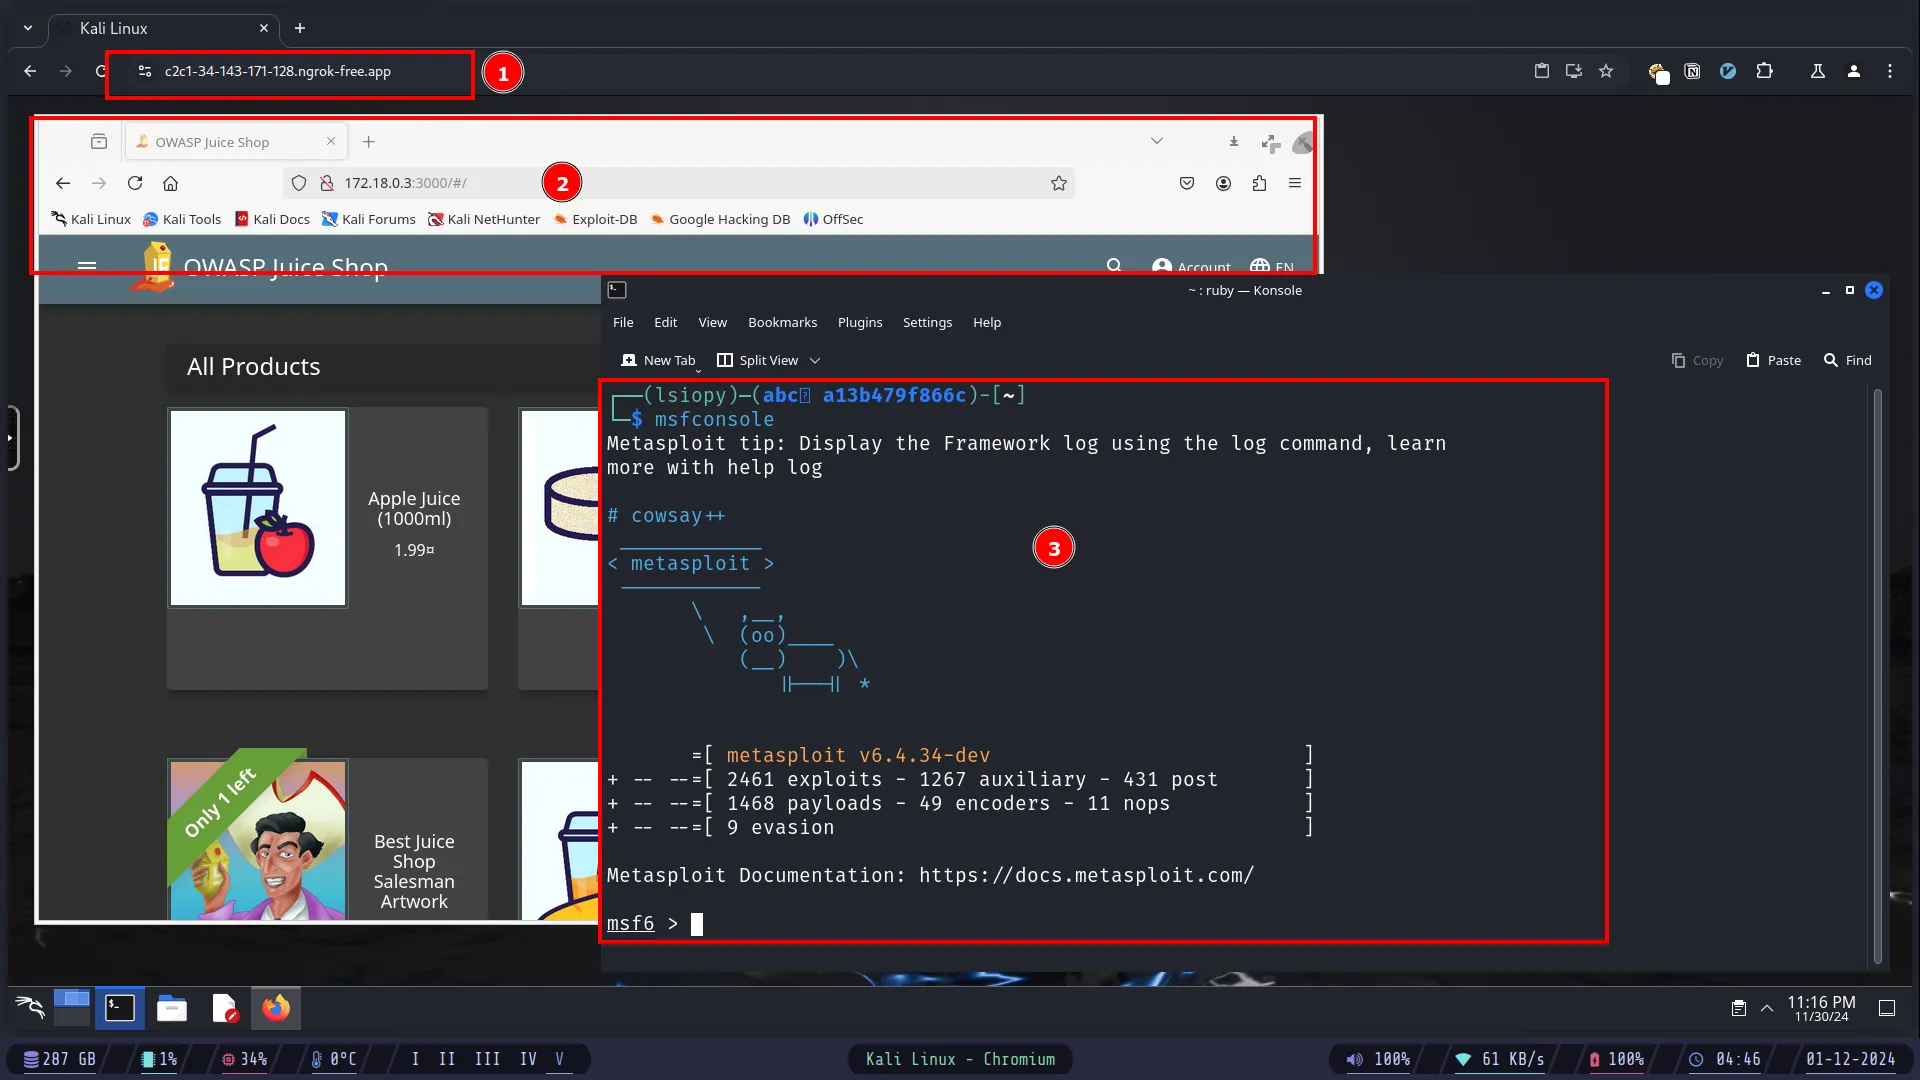Screen dimensions: 1920x1080
Task: Bookmark this page with Chromium's star icon
Action: pos(1606,71)
